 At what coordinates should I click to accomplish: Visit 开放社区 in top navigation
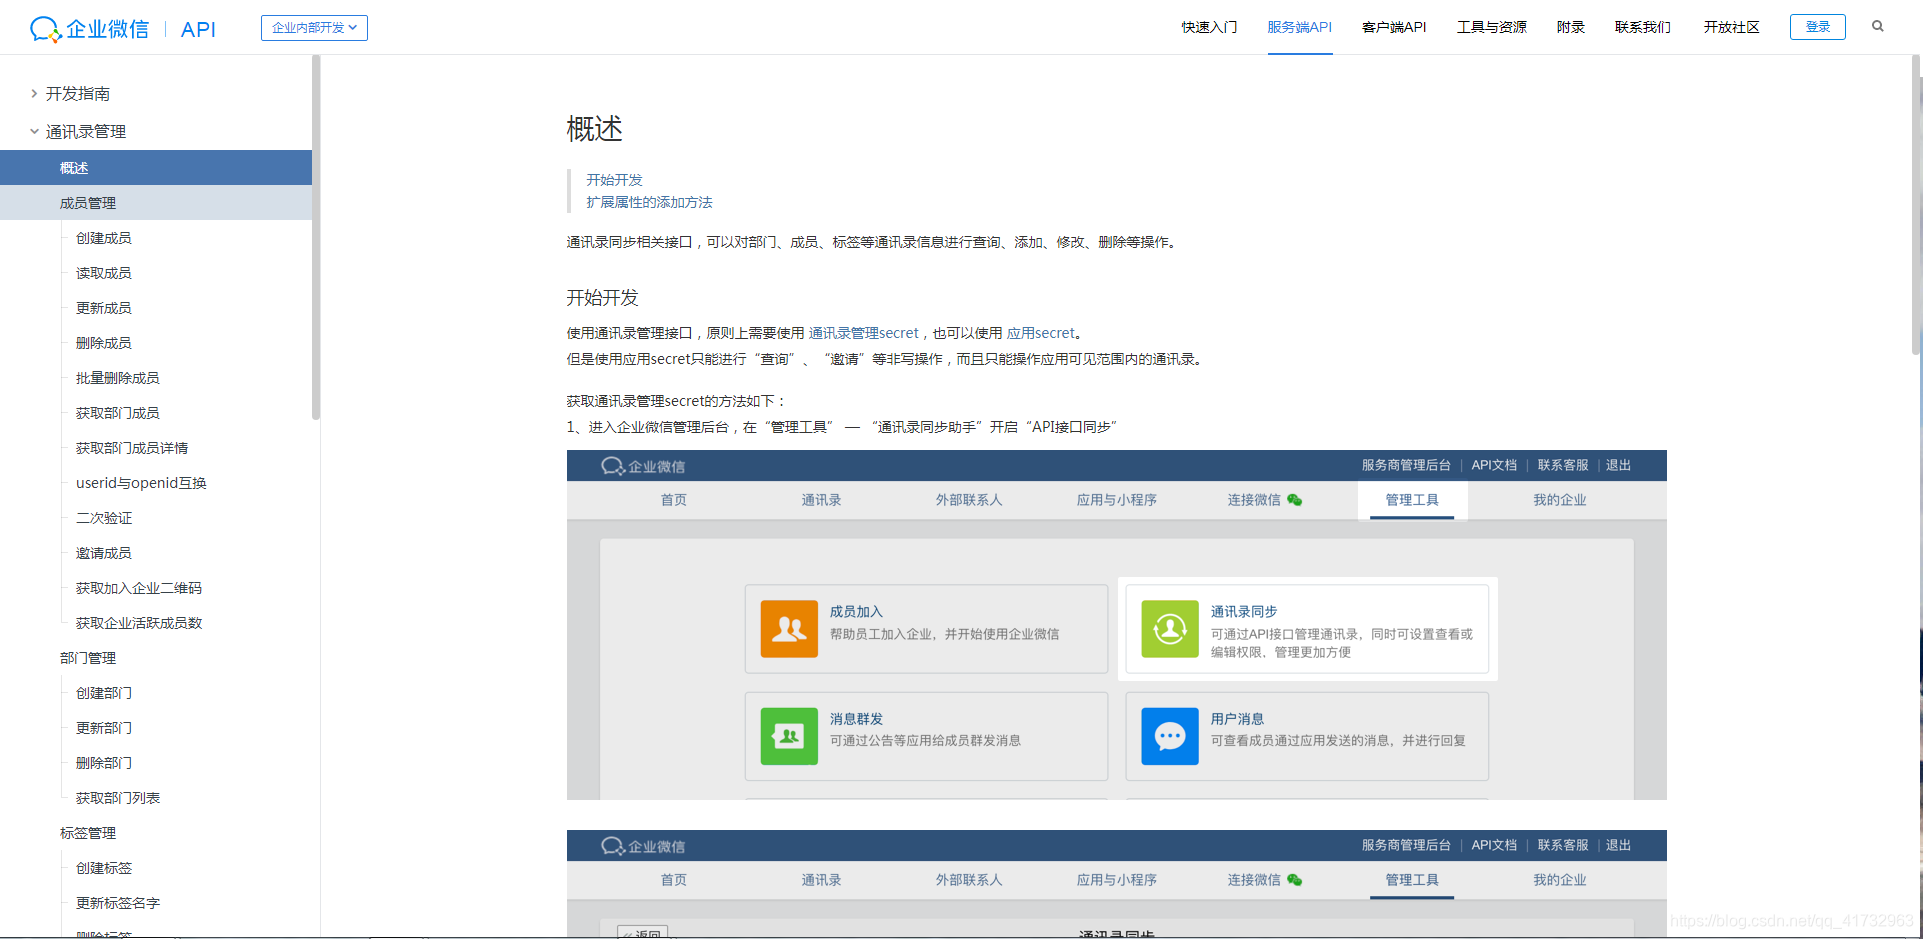pos(1731,27)
